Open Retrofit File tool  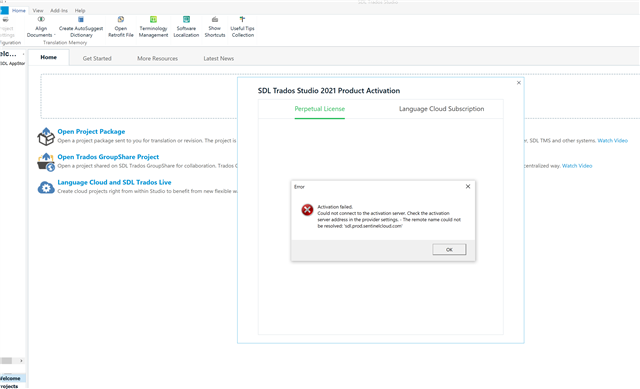coord(121,27)
